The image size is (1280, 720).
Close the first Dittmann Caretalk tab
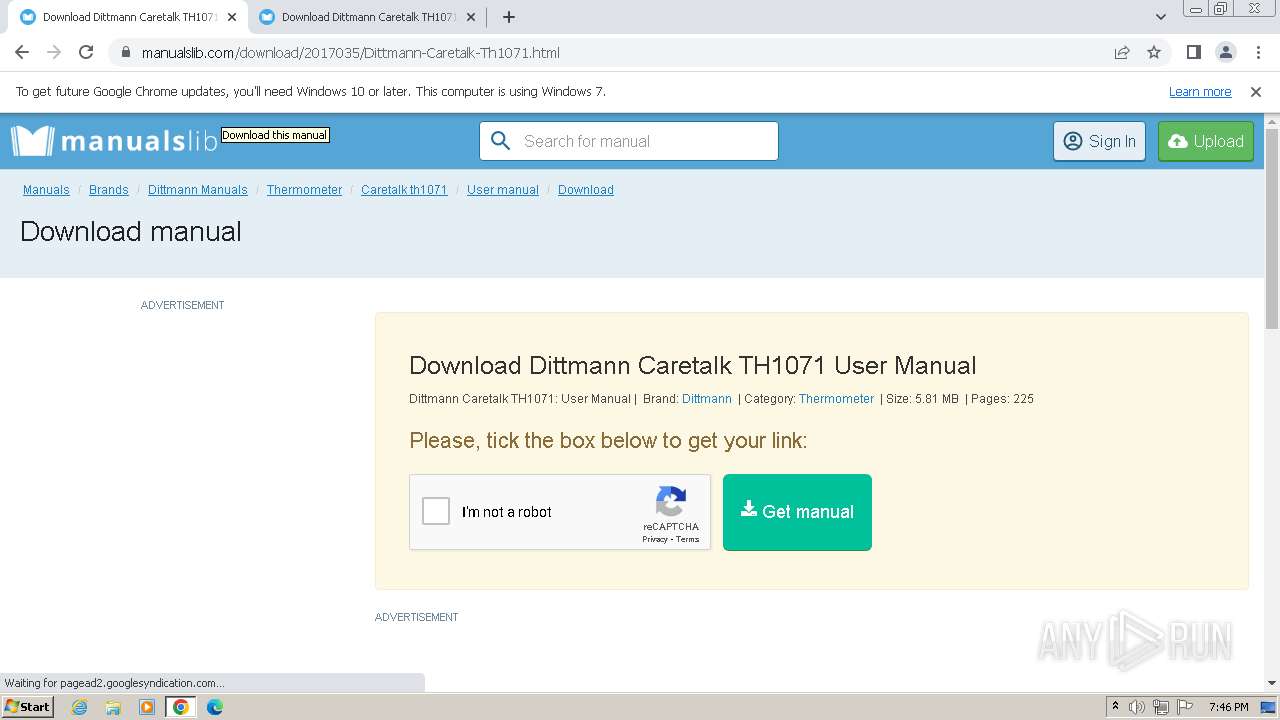232,17
